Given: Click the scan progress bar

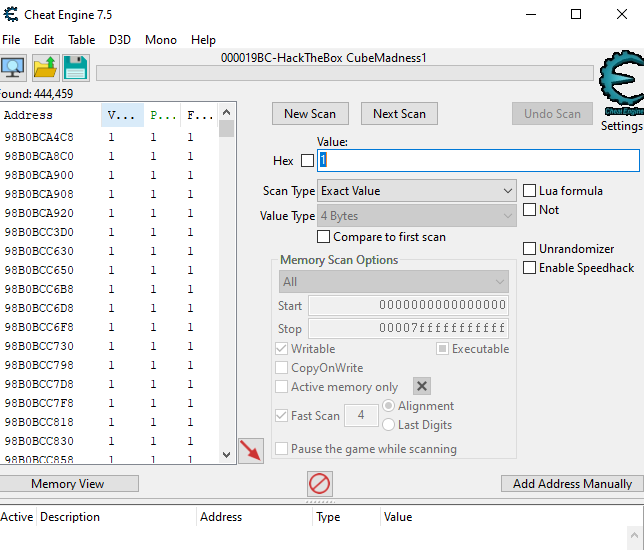Looking at the screenshot, I should [x=345, y=73].
